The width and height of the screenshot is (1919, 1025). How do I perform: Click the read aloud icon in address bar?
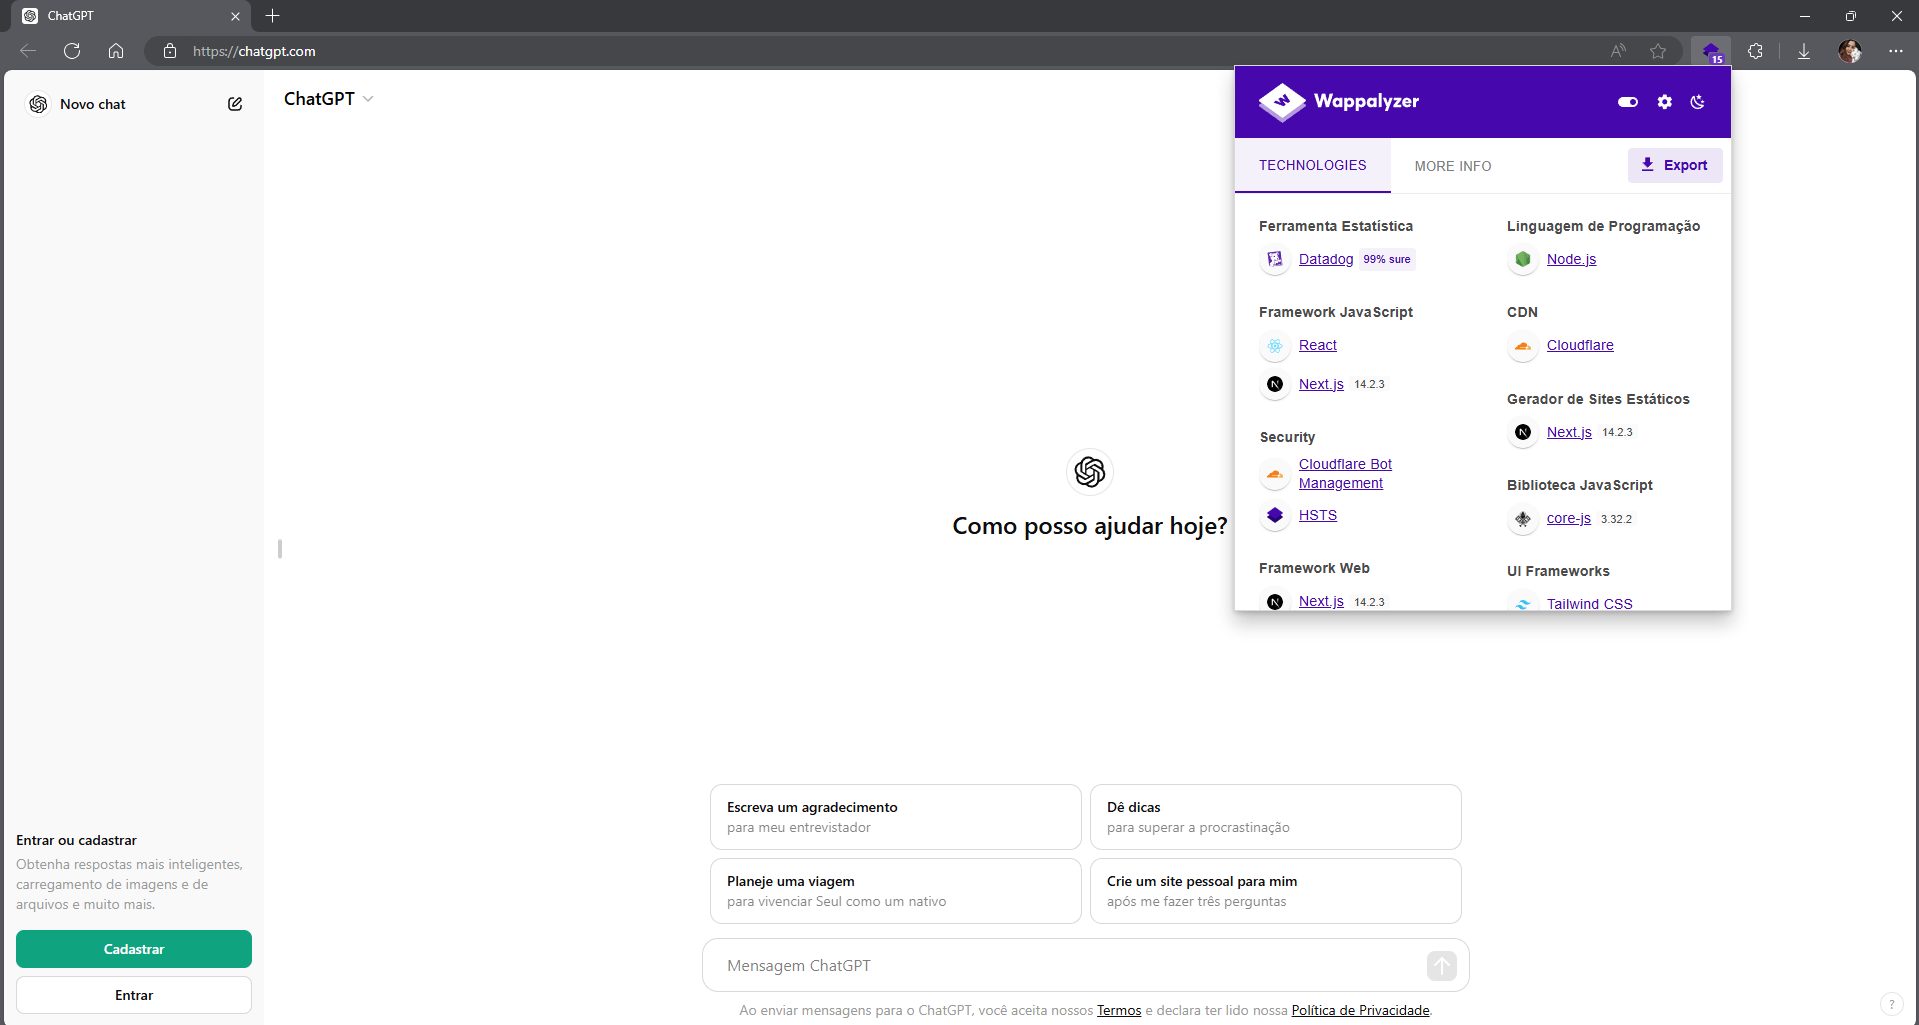point(1618,51)
